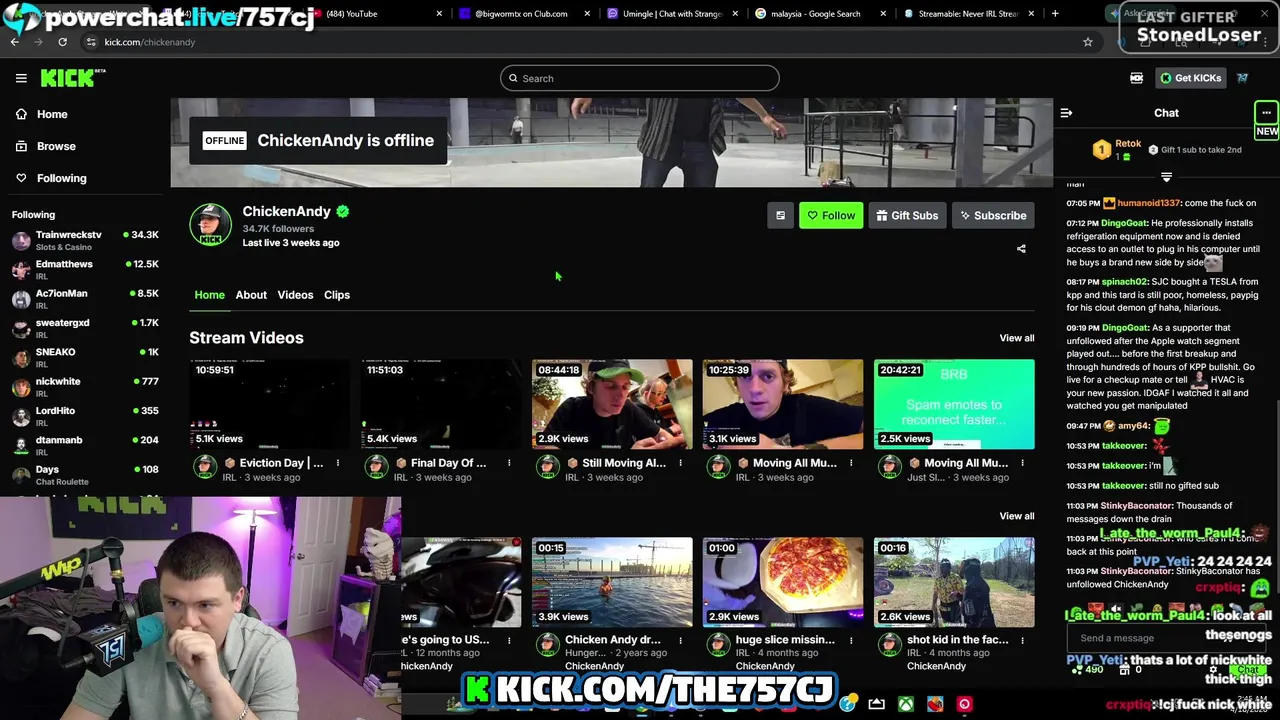
Task: Click the Get KICKs button
Action: tap(1190, 78)
